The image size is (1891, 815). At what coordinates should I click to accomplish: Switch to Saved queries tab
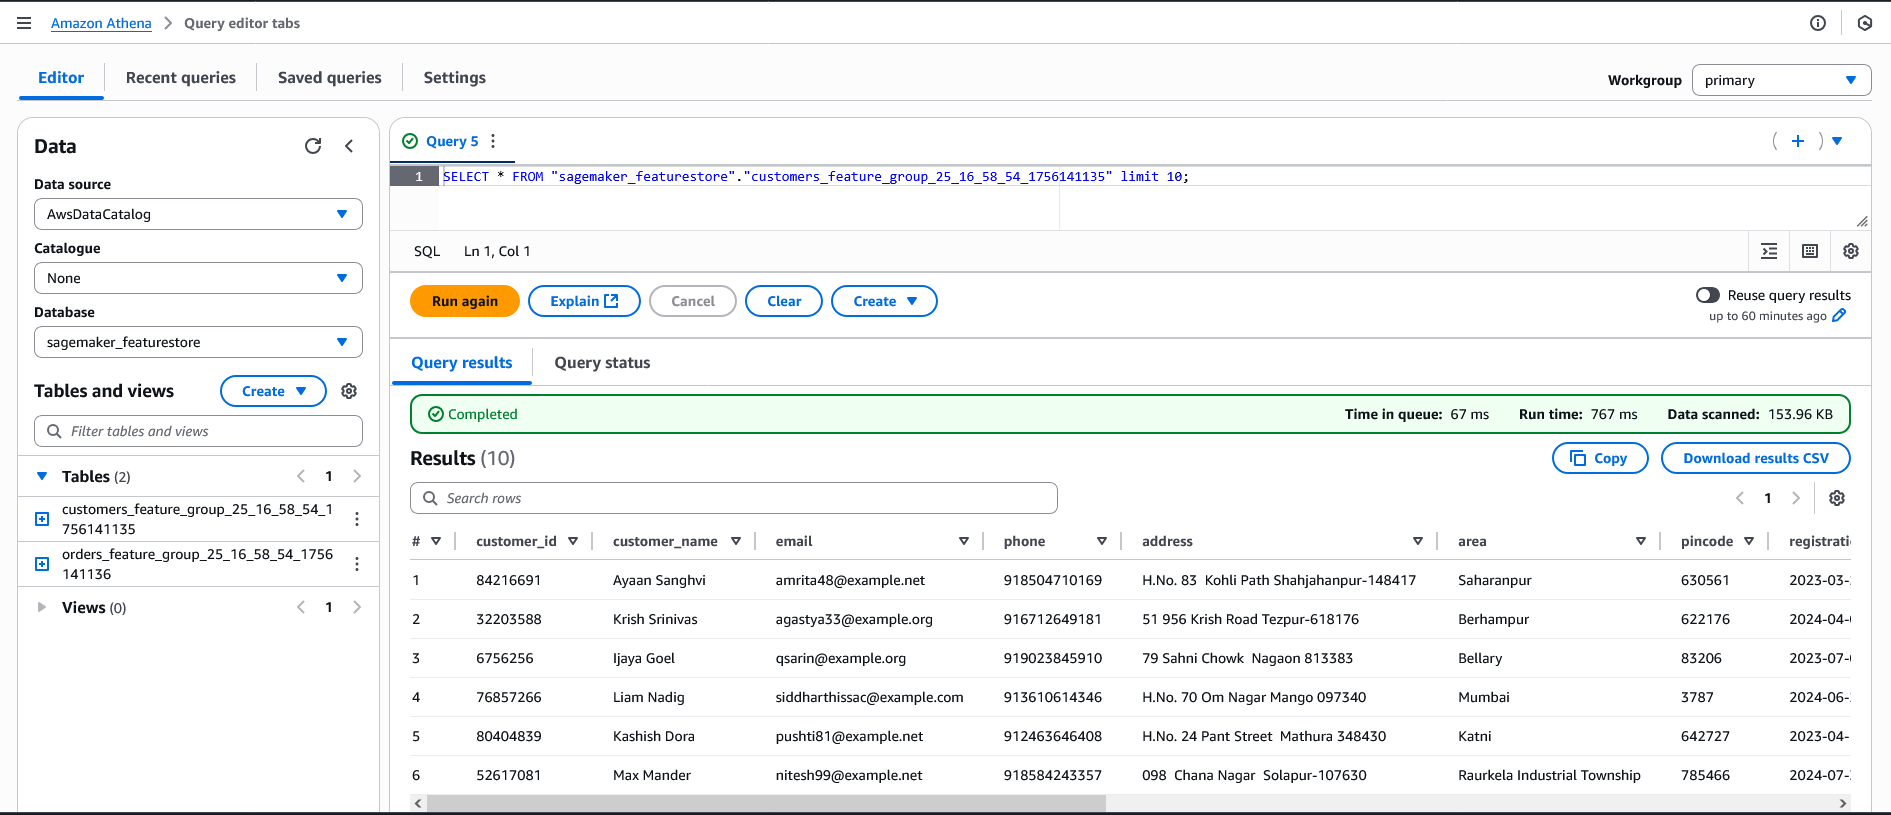click(330, 77)
